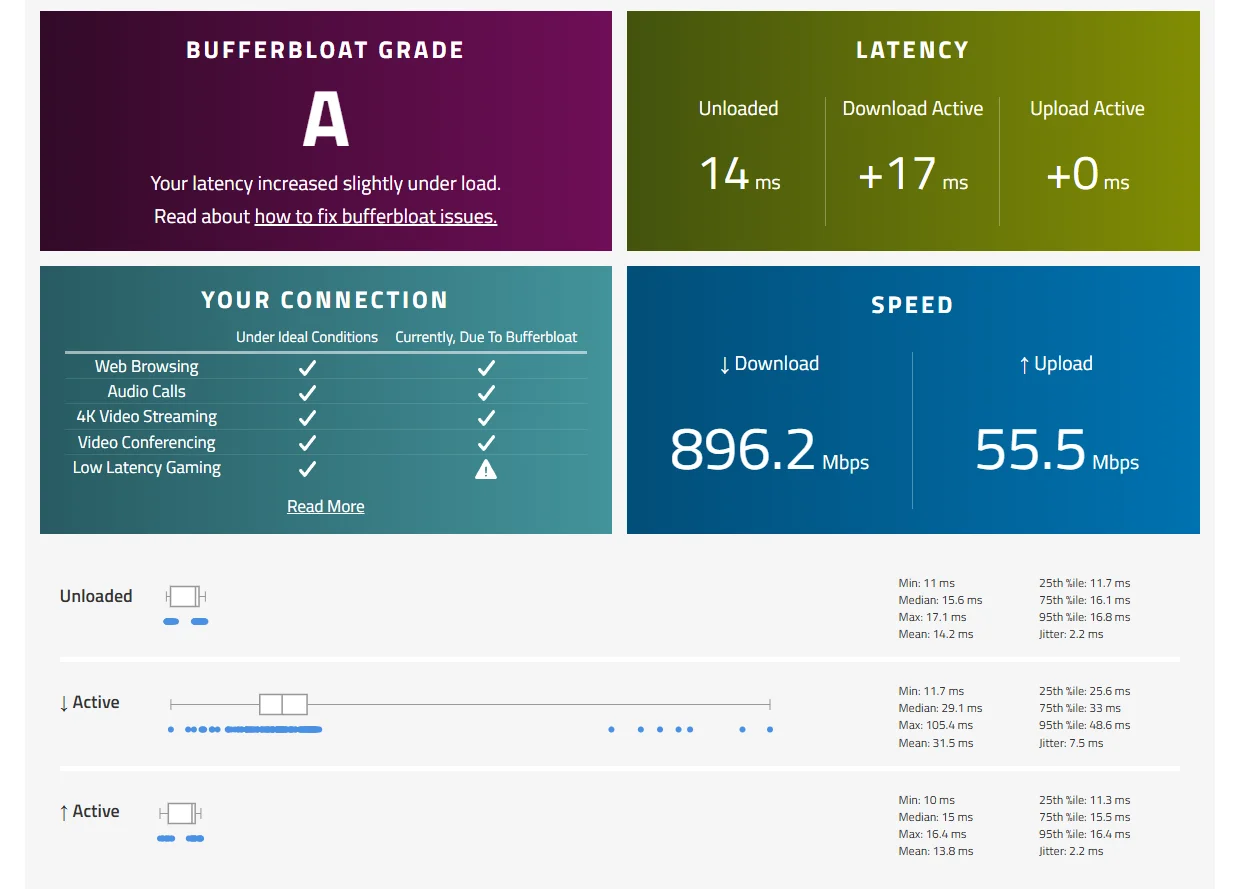Viewport: 1241px width, 889px height.
Task: Click 4K Video Streaming ideal conditions checkmark
Action: [307, 417]
